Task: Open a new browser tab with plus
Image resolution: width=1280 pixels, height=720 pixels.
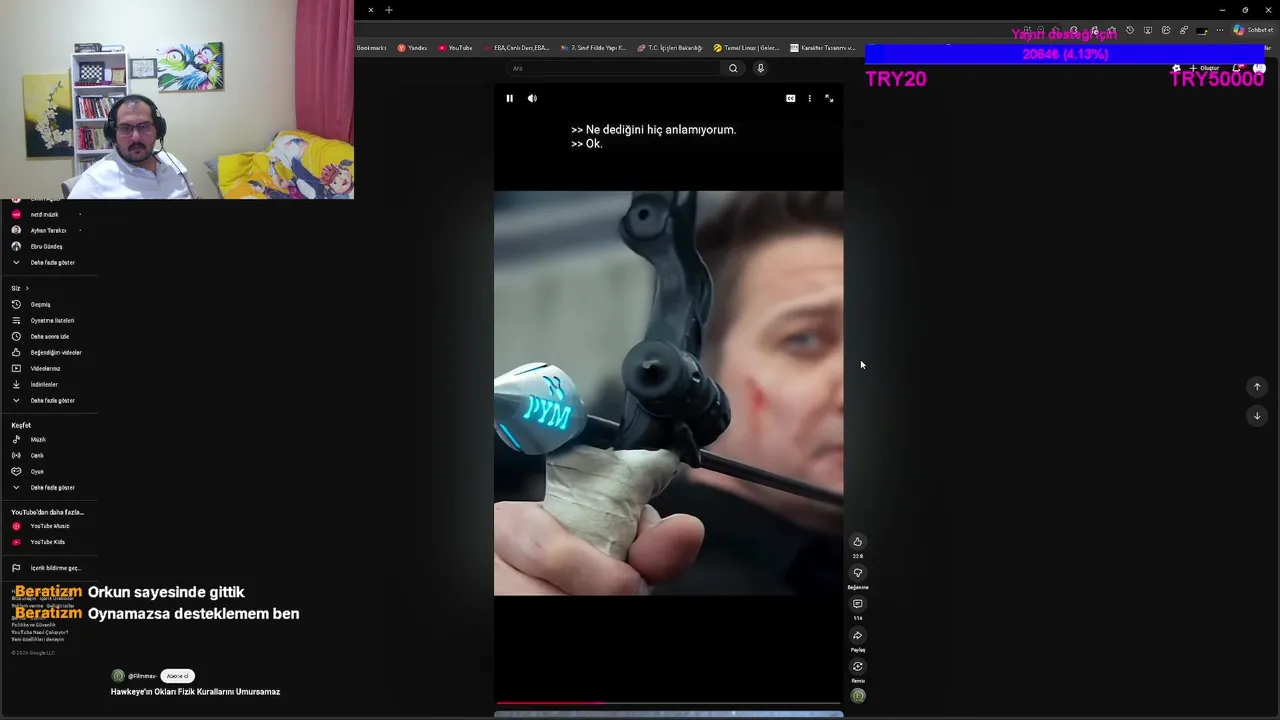Action: pyautogui.click(x=389, y=10)
